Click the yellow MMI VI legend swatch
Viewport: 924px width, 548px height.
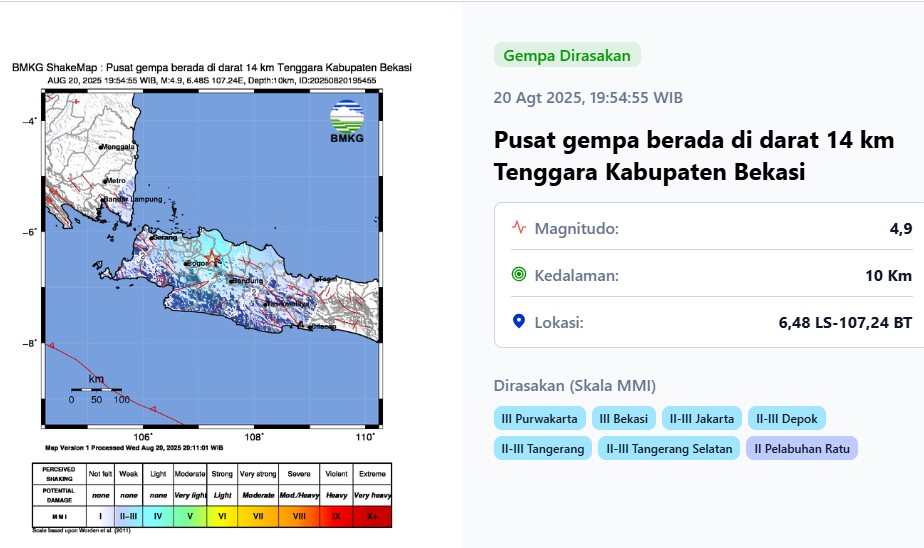(x=222, y=515)
